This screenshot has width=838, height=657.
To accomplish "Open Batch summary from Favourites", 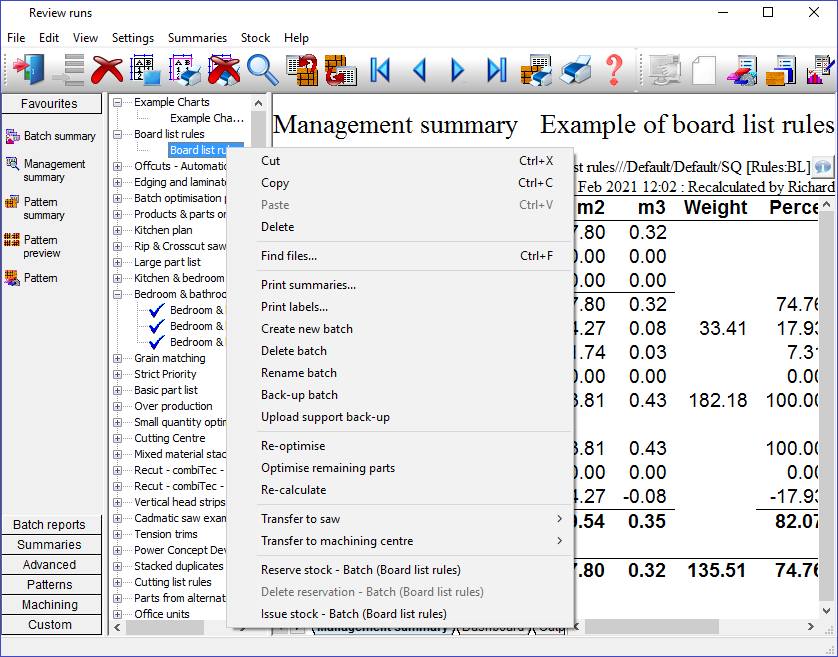I will click(x=51, y=136).
